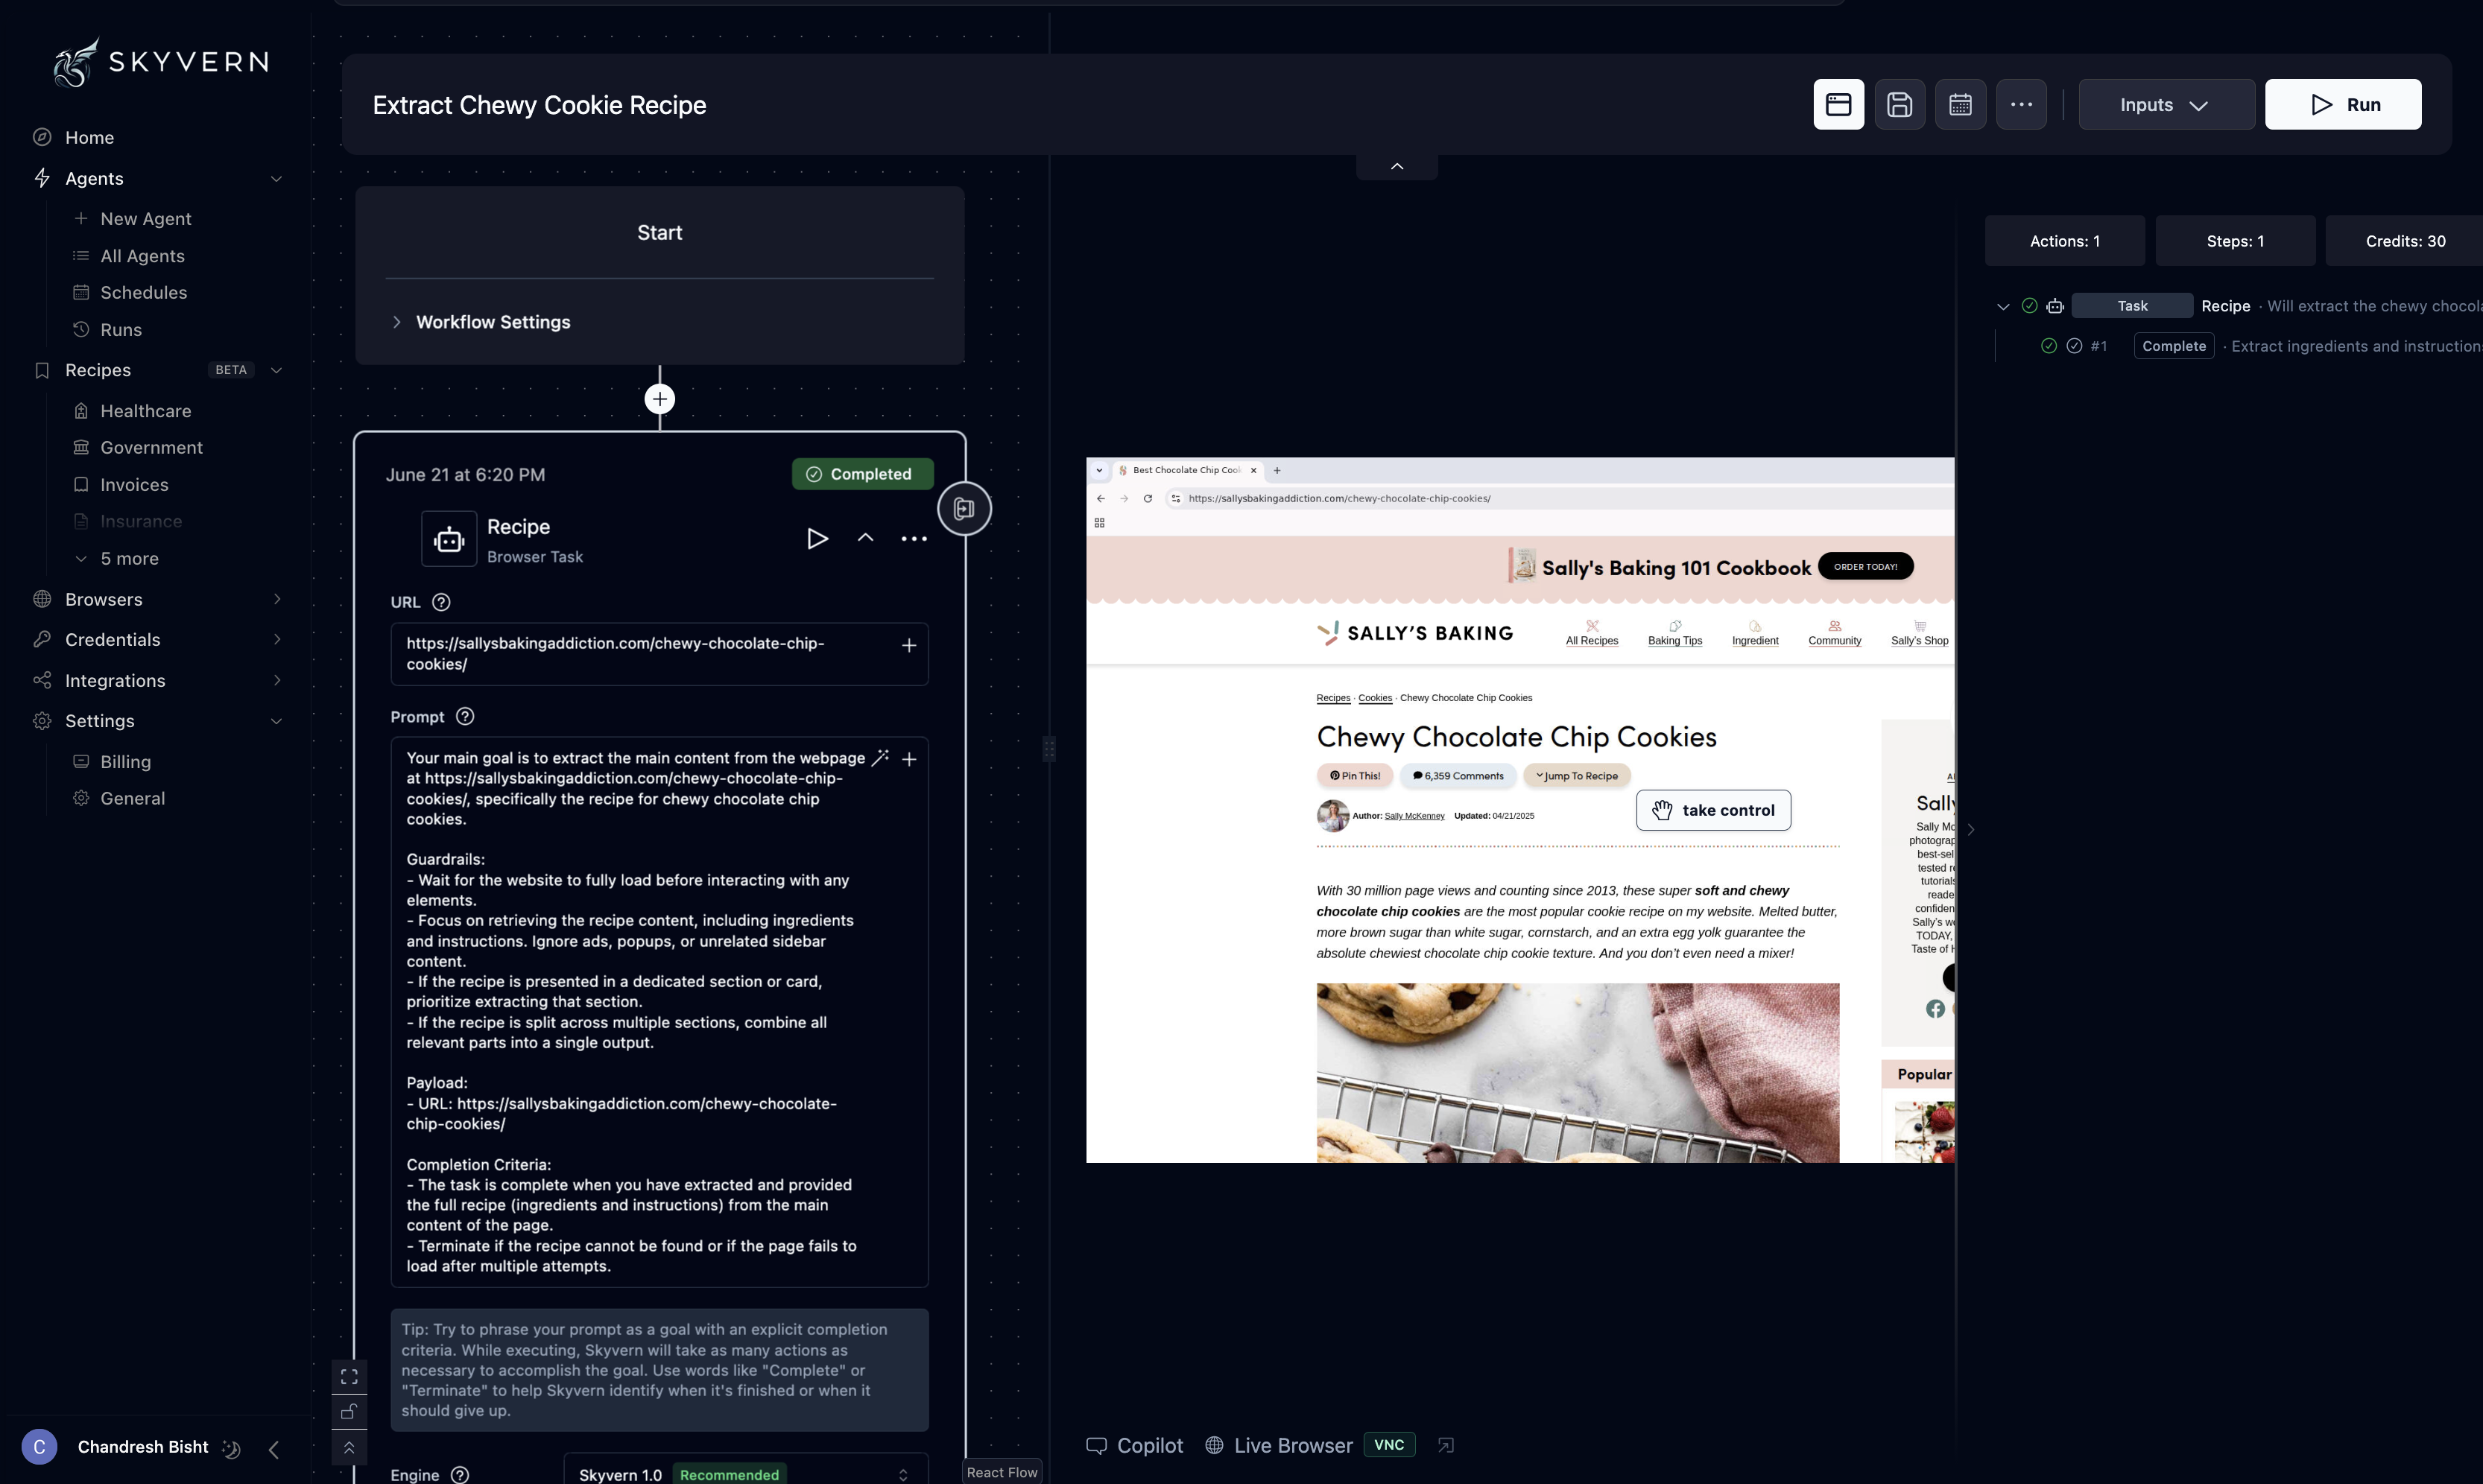Click the side panel icon beside Recipe block

(964, 508)
